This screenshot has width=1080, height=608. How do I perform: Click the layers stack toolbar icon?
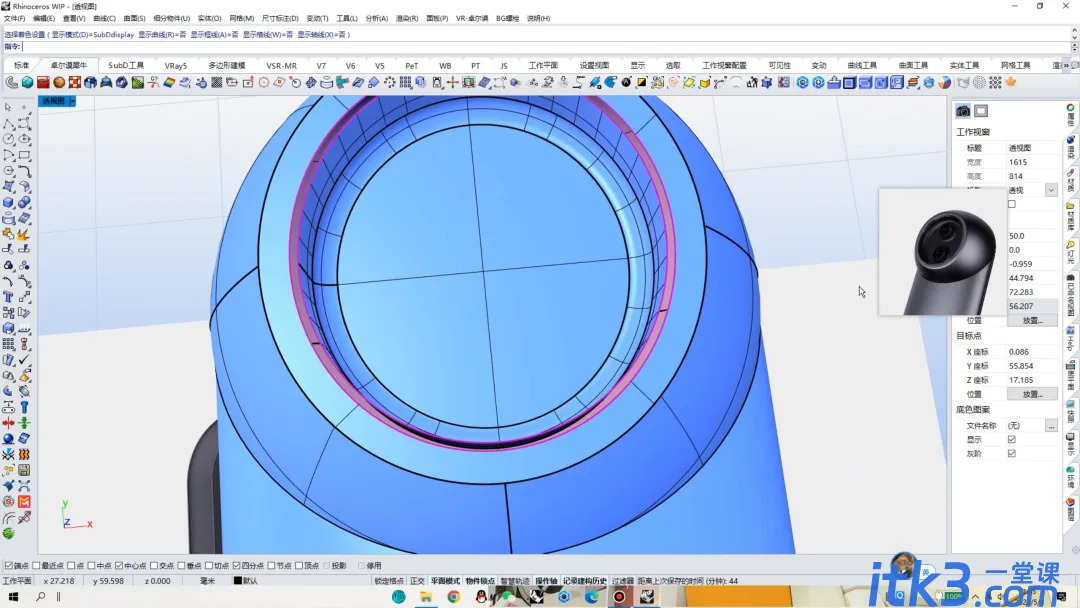coord(913,83)
